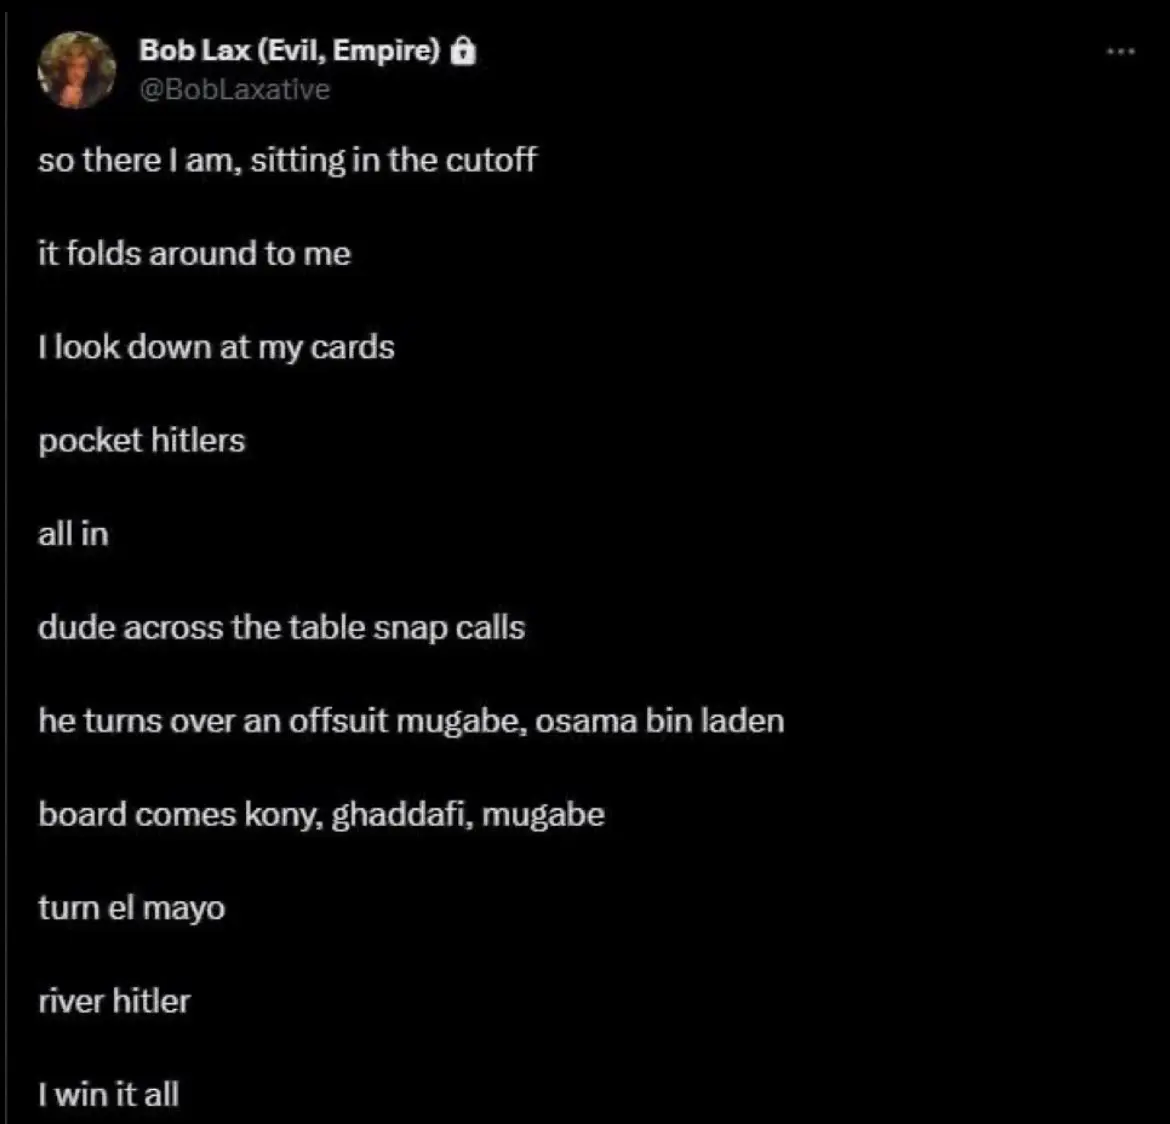Click the line 'dude across the table snap calls'
The height and width of the screenshot is (1124, 1170).
click(282, 628)
